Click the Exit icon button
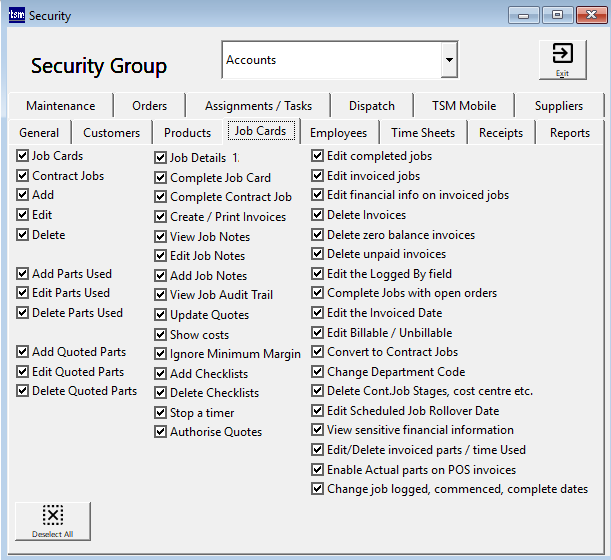611x560 pixels. (x=562, y=59)
